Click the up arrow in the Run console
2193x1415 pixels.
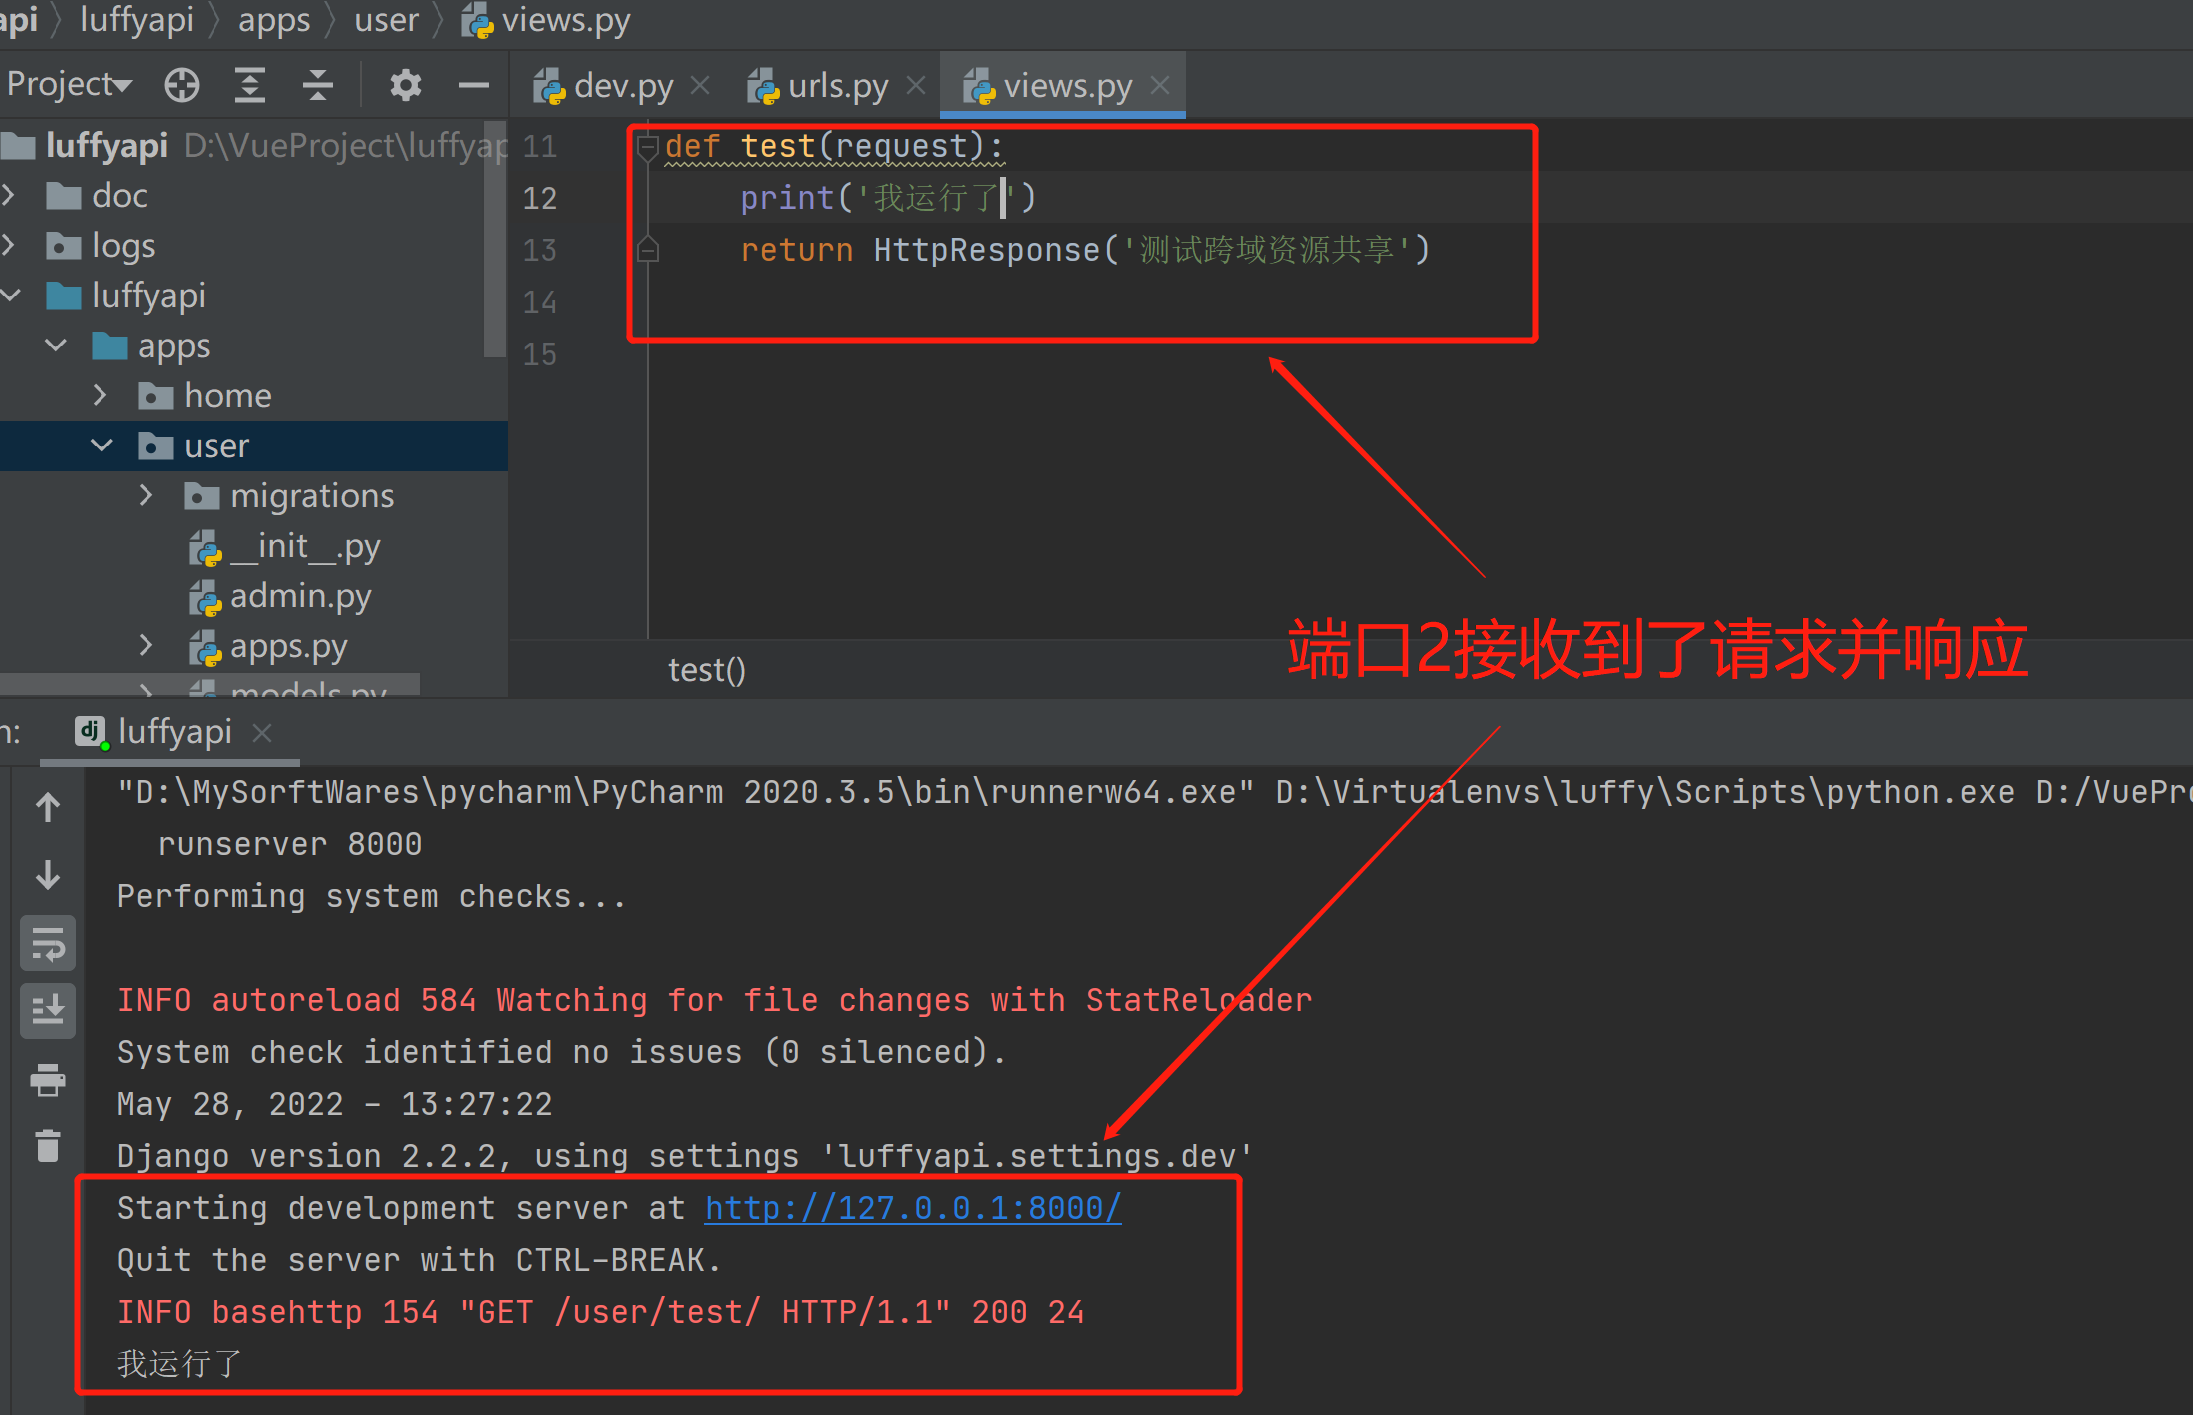pyautogui.click(x=48, y=807)
